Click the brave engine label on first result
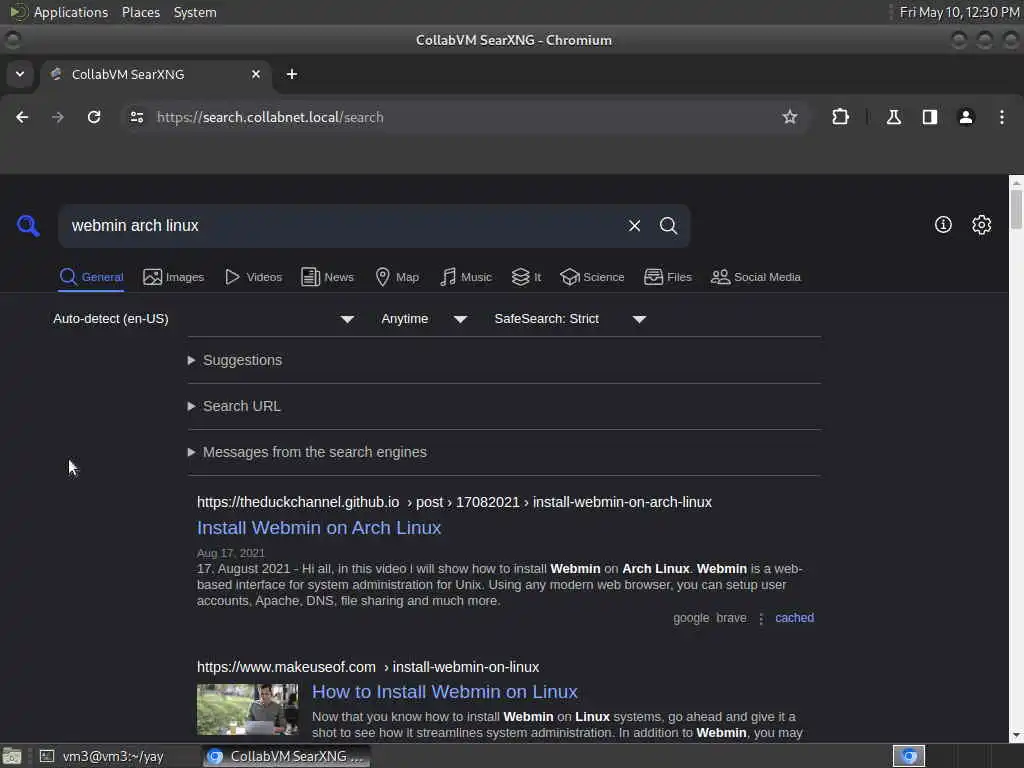The height and width of the screenshot is (768, 1024). tap(731, 618)
